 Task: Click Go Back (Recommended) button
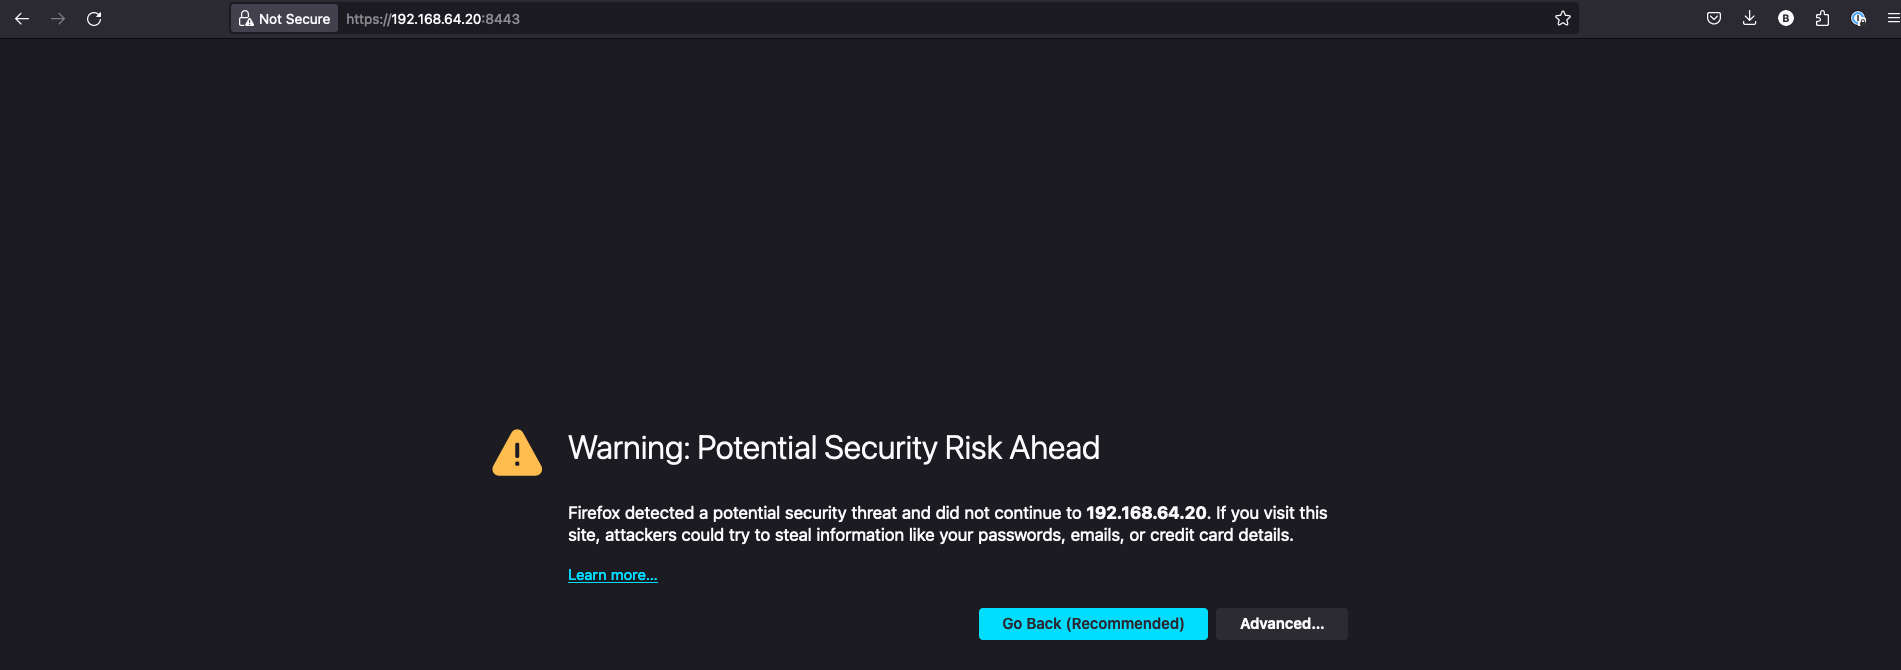(1093, 624)
